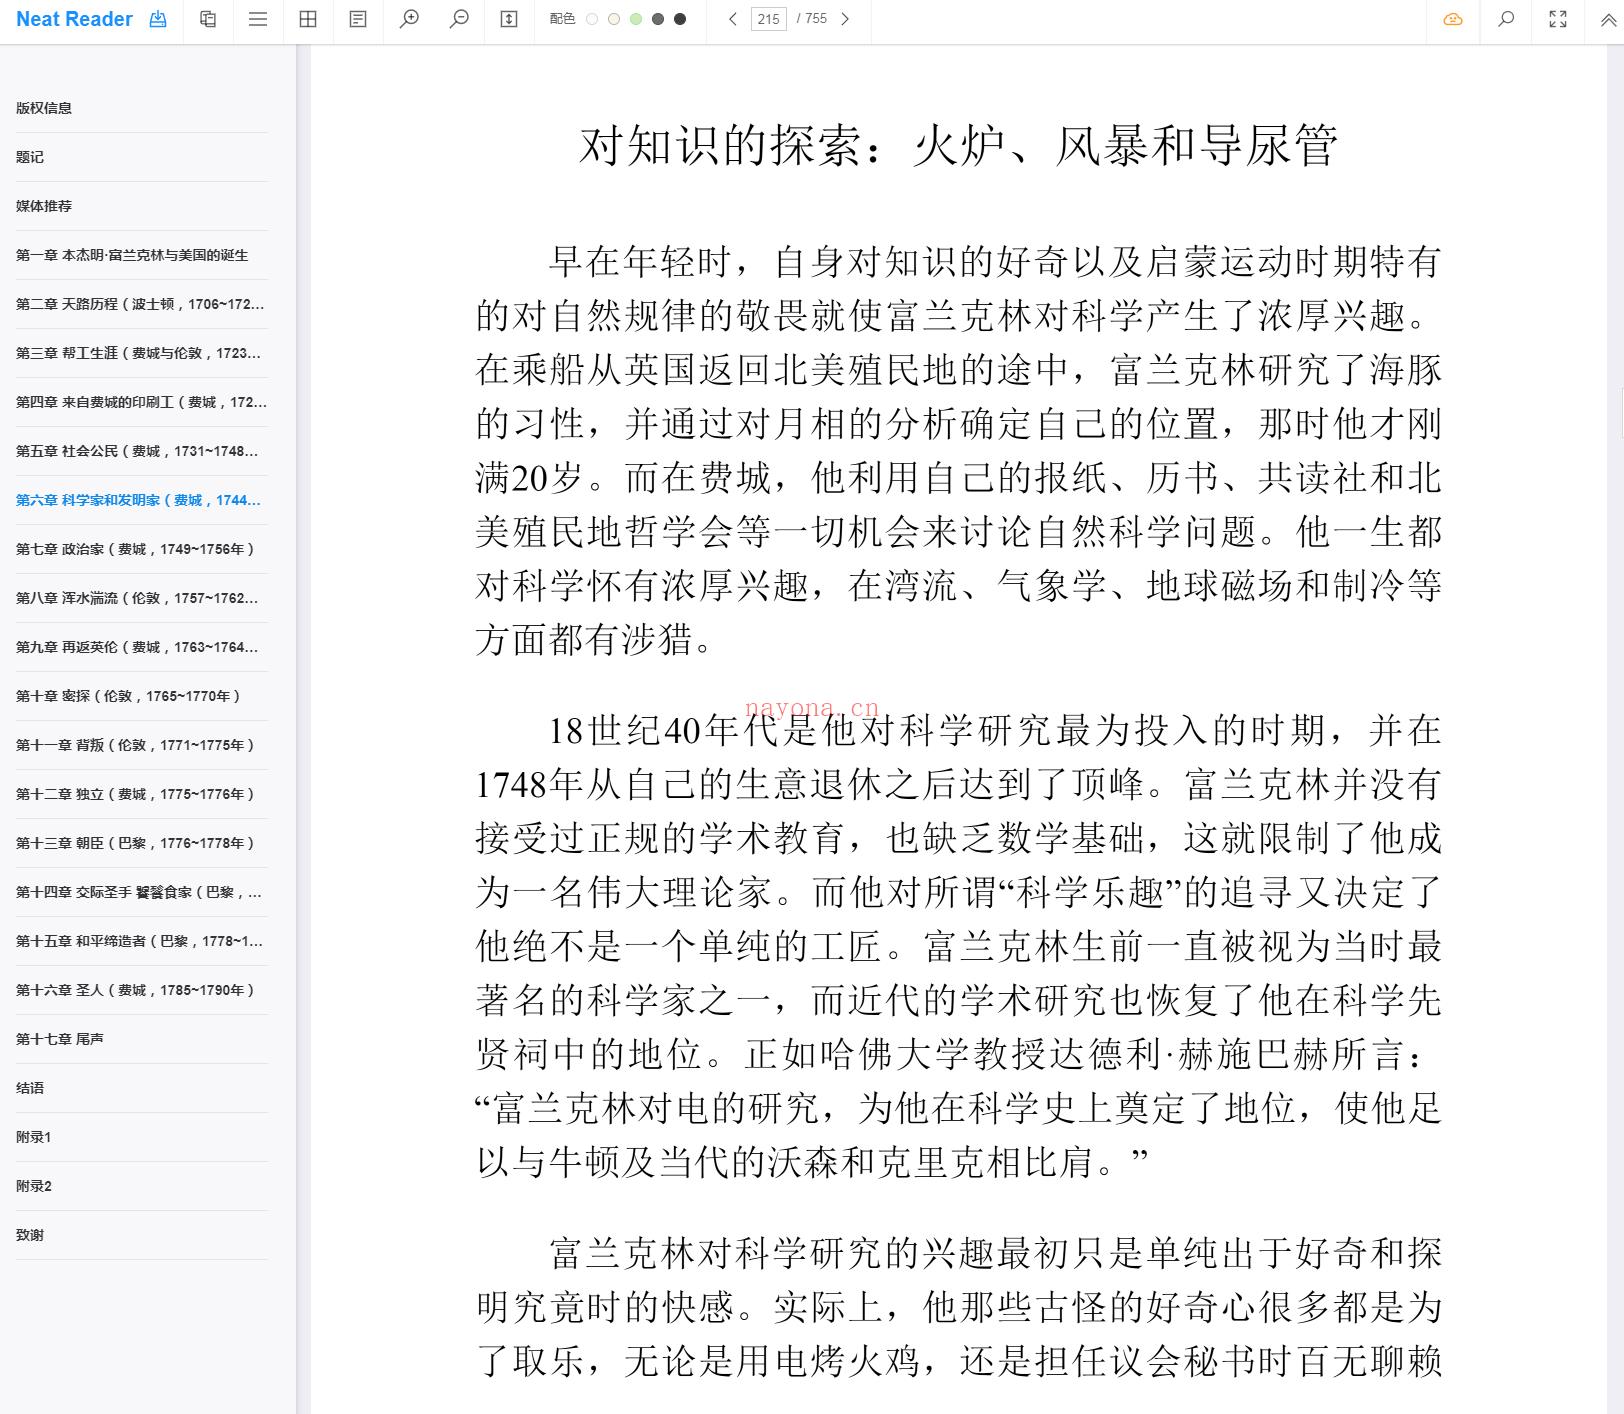Open the notes page icon
The image size is (1624, 1414).
click(x=358, y=19)
